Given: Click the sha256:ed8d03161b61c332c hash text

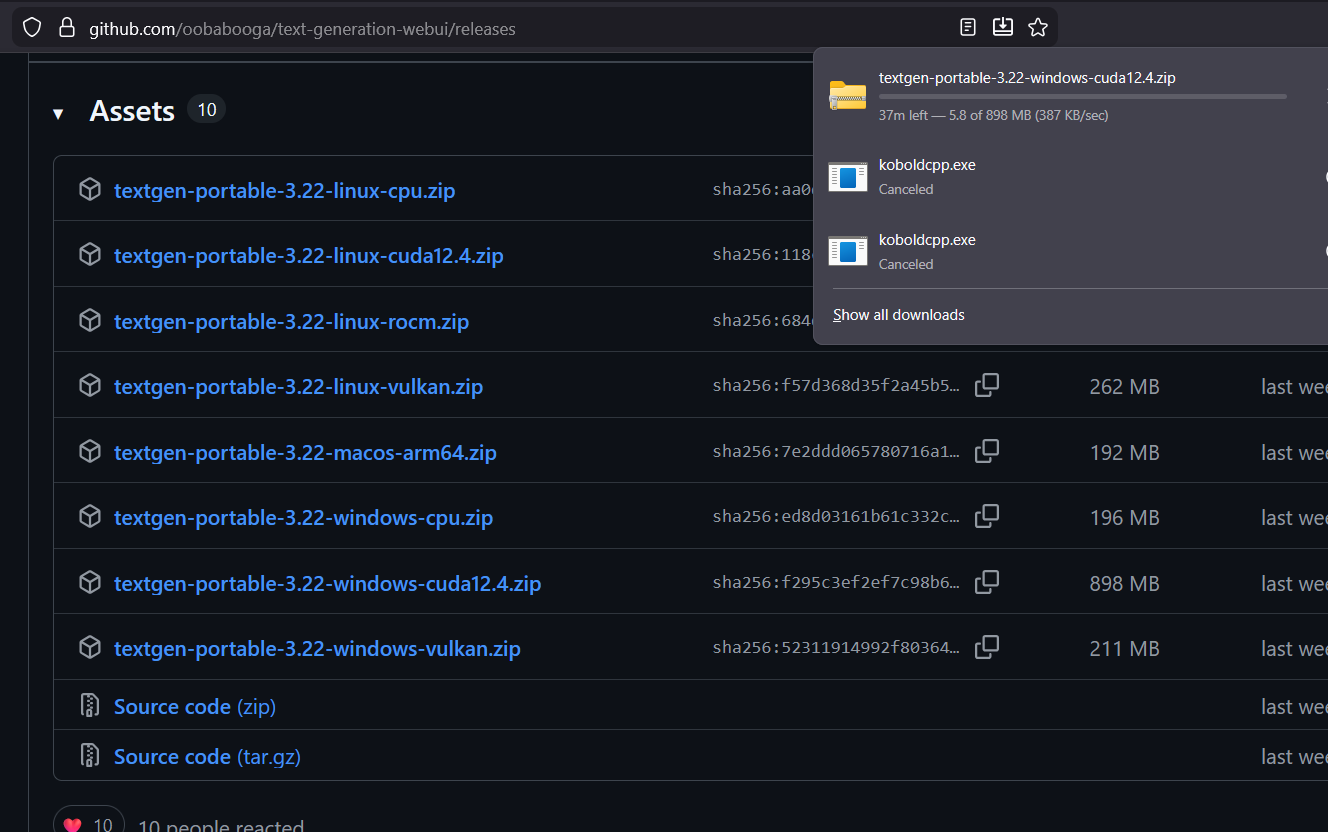Looking at the screenshot, I should (x=836, y=518).
